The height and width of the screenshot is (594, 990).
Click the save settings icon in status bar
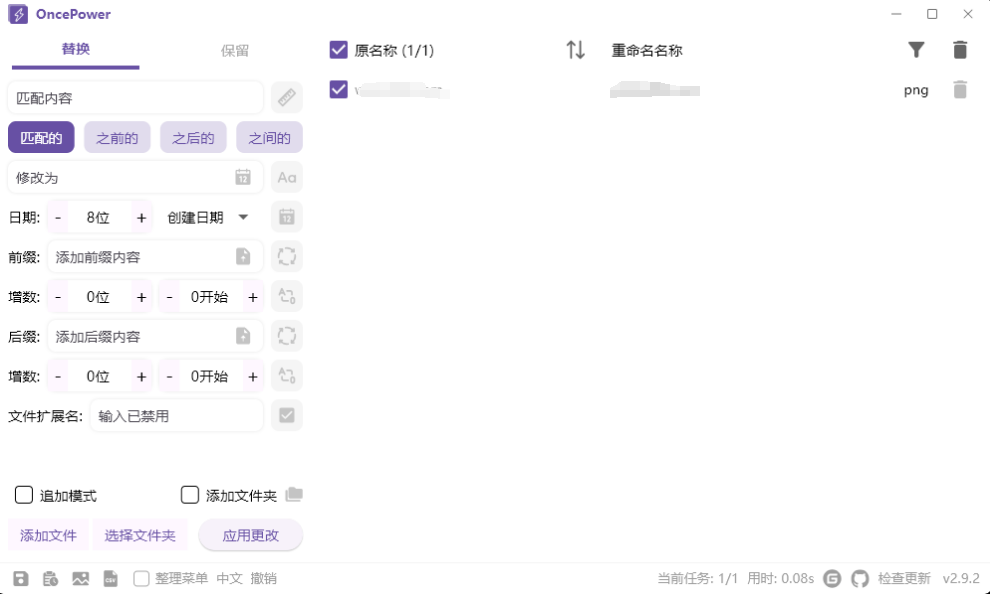tap(21, 577)
